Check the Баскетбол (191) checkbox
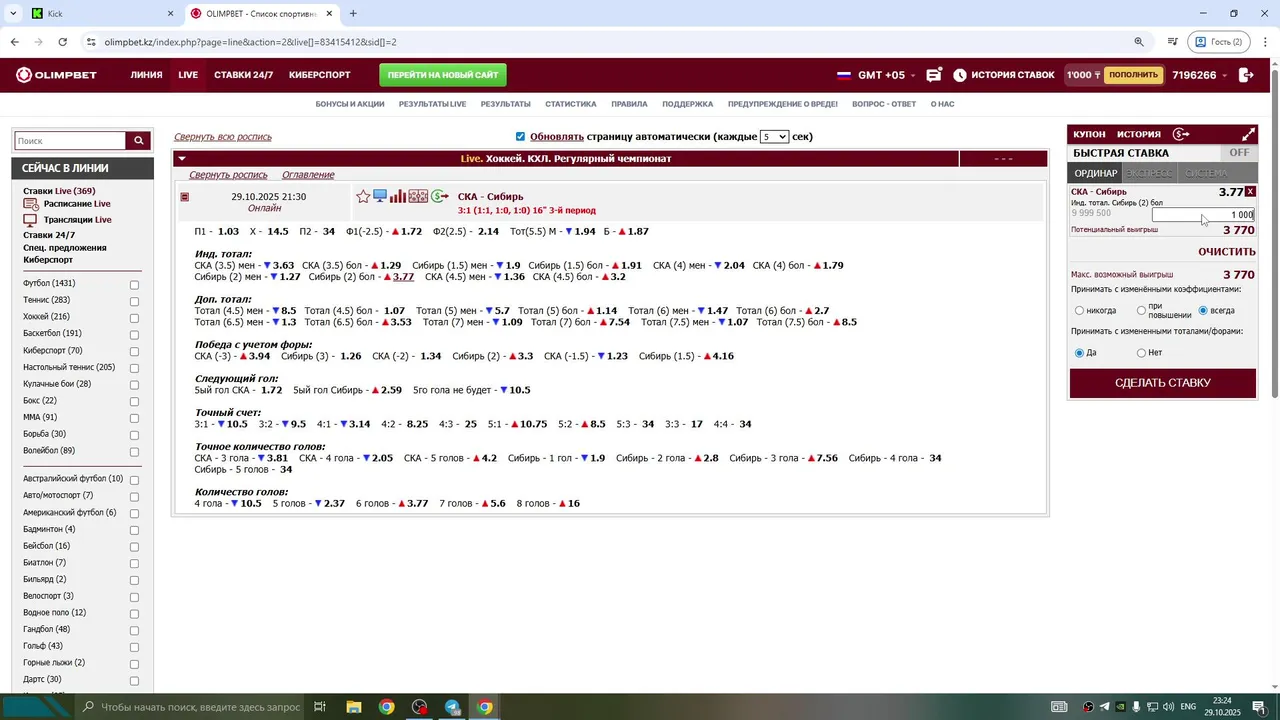1280x720 pixels. point(134,335)
